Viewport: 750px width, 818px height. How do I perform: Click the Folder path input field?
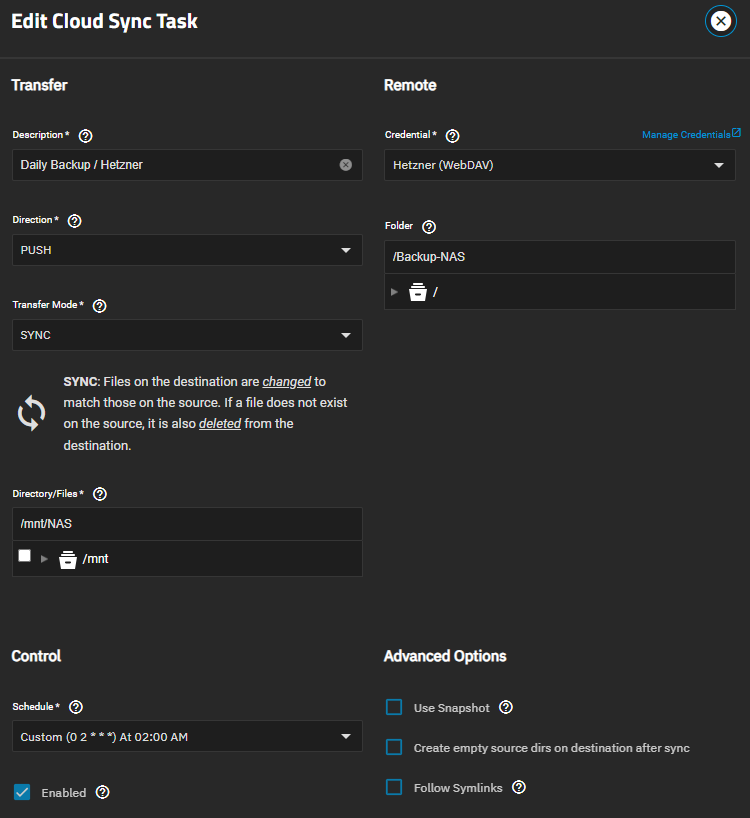(560, 257)
